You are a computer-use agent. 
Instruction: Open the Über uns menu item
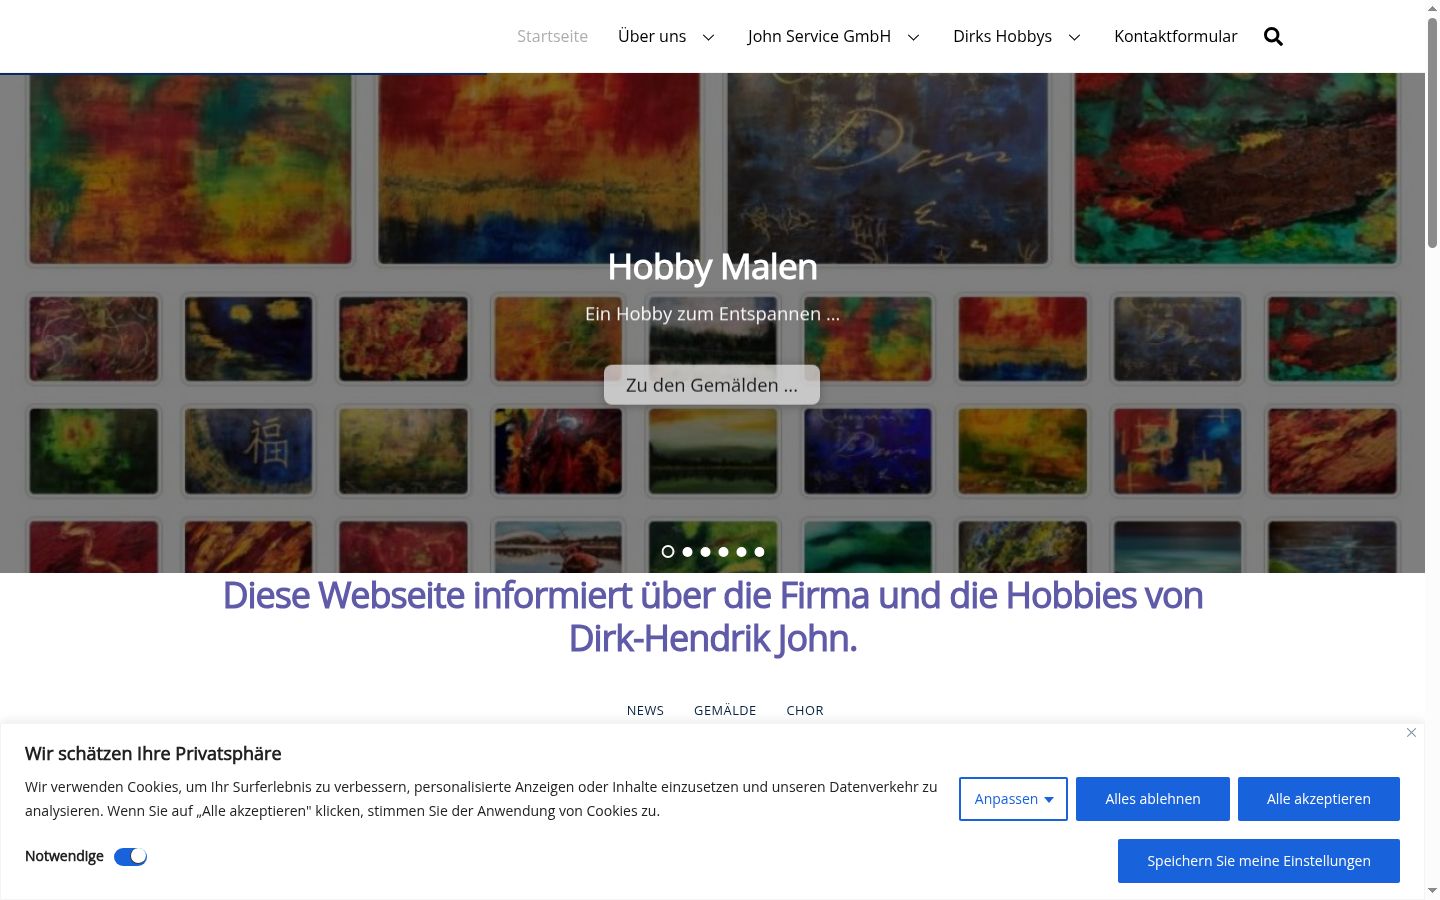pos(652,37)
